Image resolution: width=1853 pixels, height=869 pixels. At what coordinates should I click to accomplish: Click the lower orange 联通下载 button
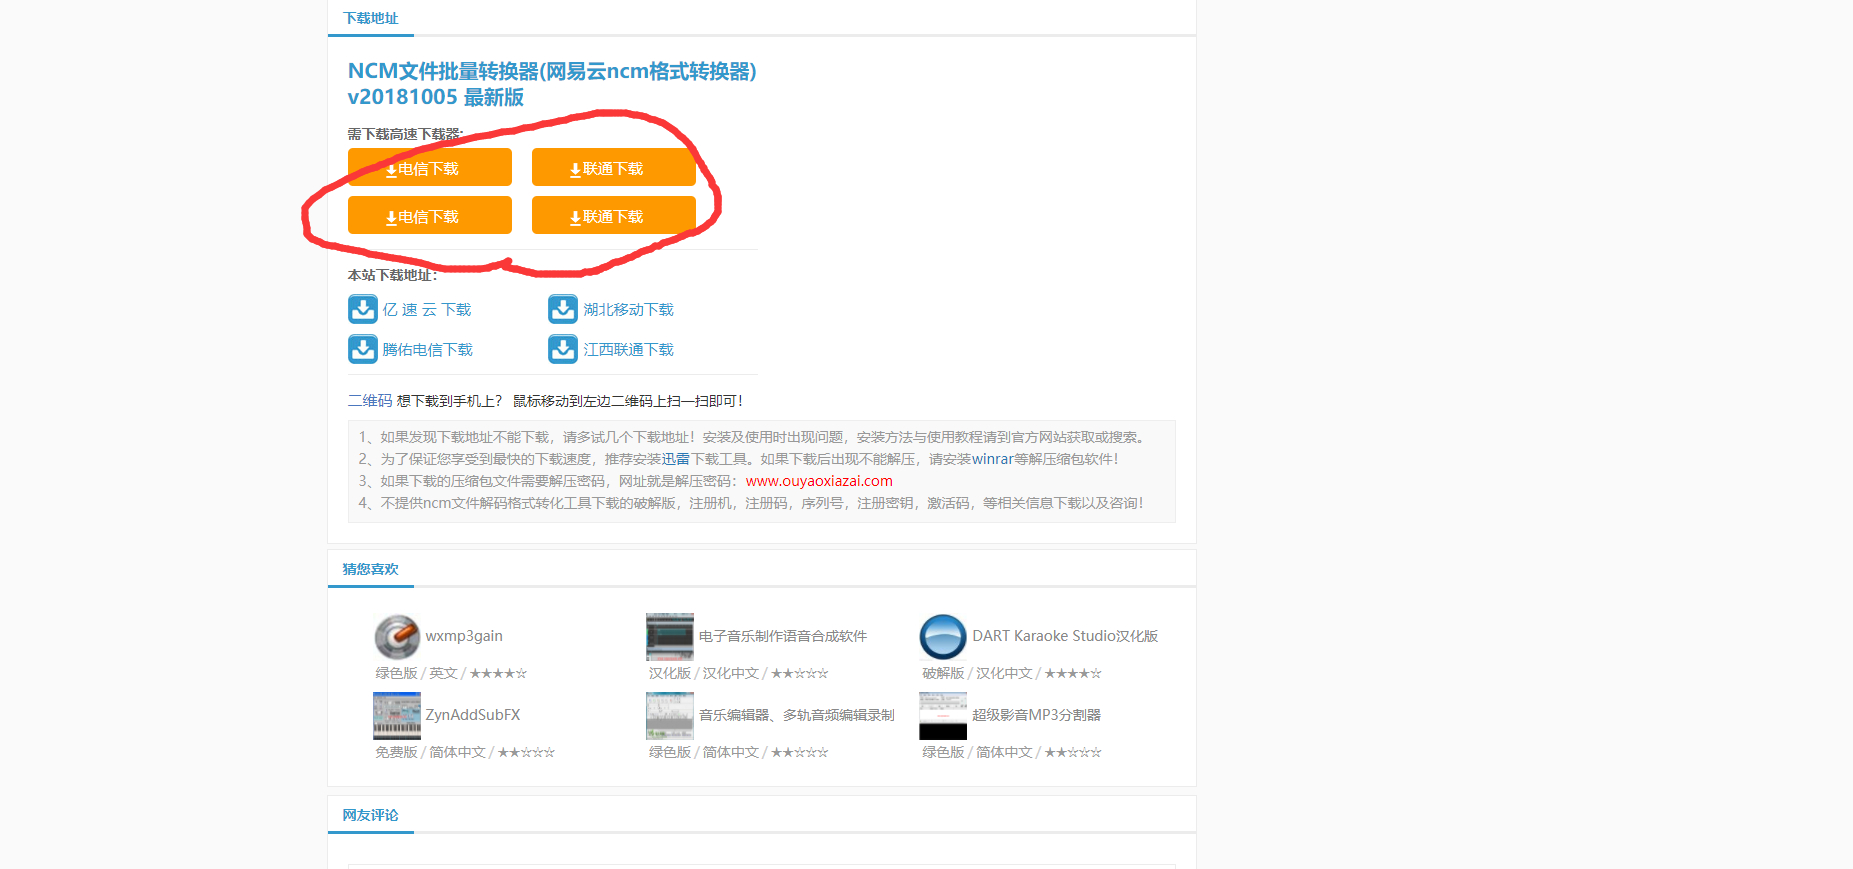coord(614,215)
